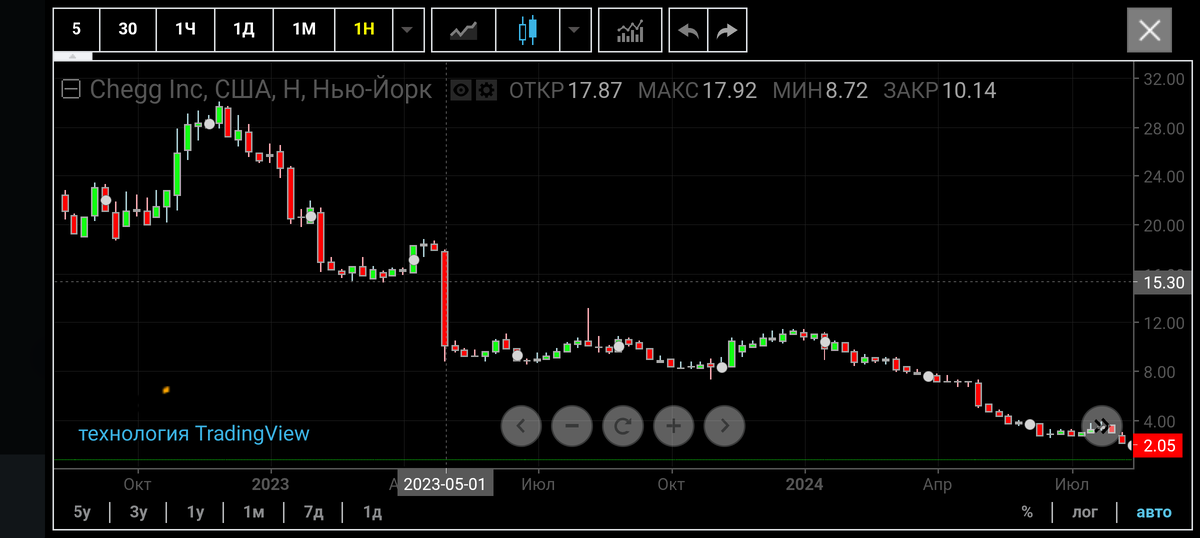Click the ОТКР 17.87 open value
This screenshot has width=1200, height=538.
pos(566,90)
